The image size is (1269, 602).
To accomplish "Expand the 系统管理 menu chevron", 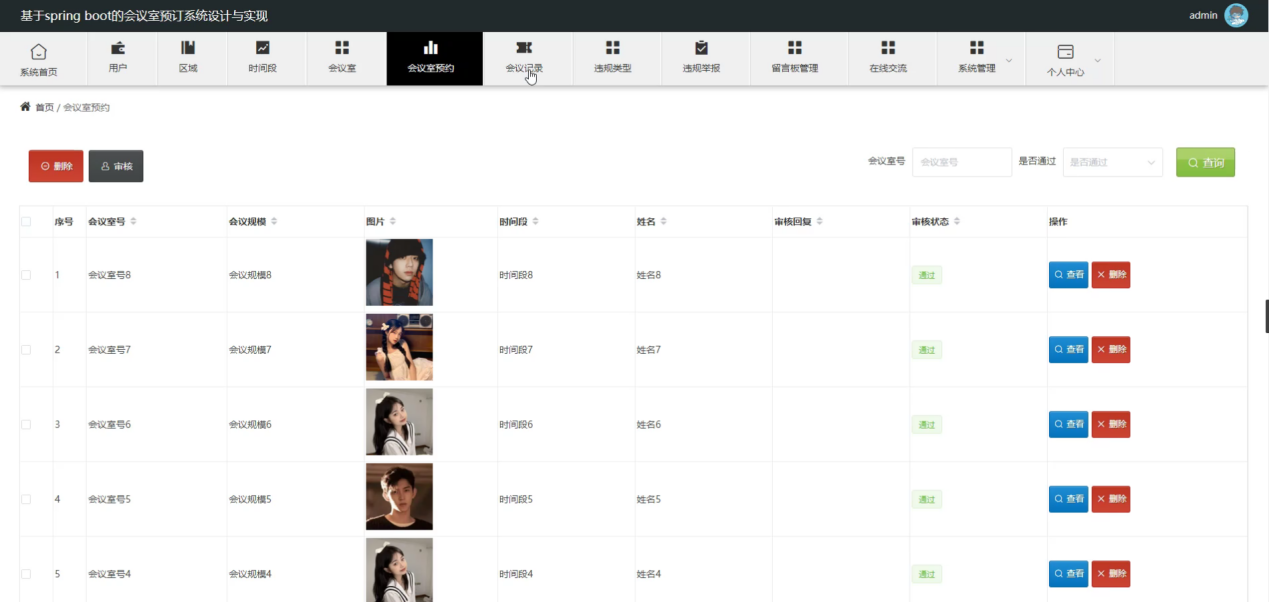I will tap(1009, 60).
